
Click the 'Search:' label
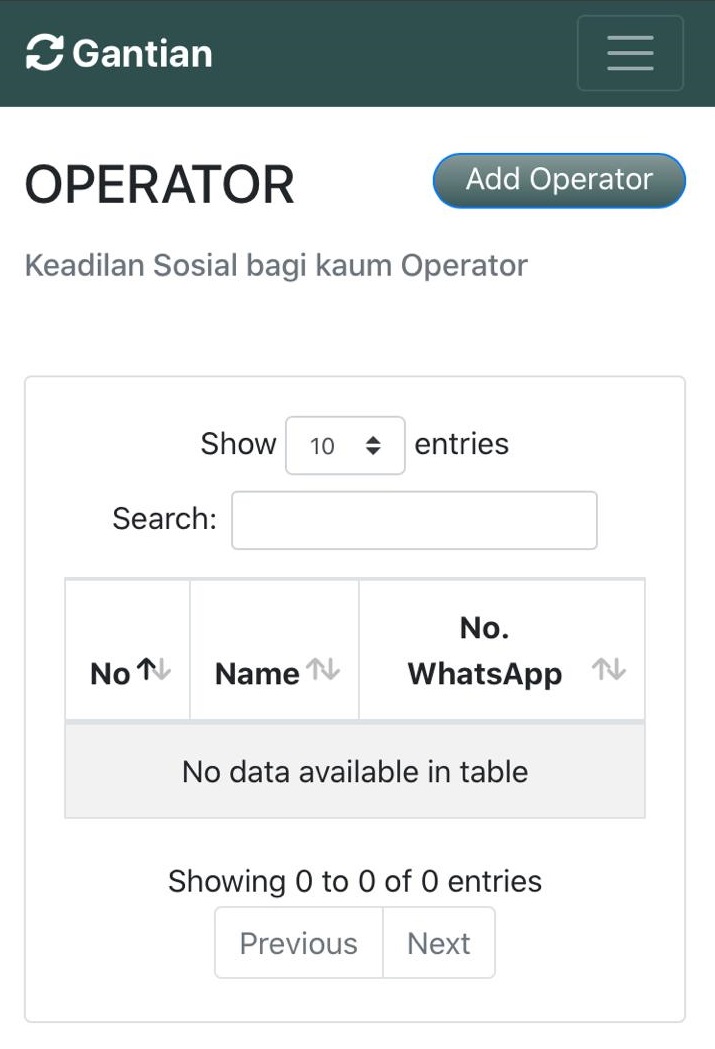click(164, 519)
